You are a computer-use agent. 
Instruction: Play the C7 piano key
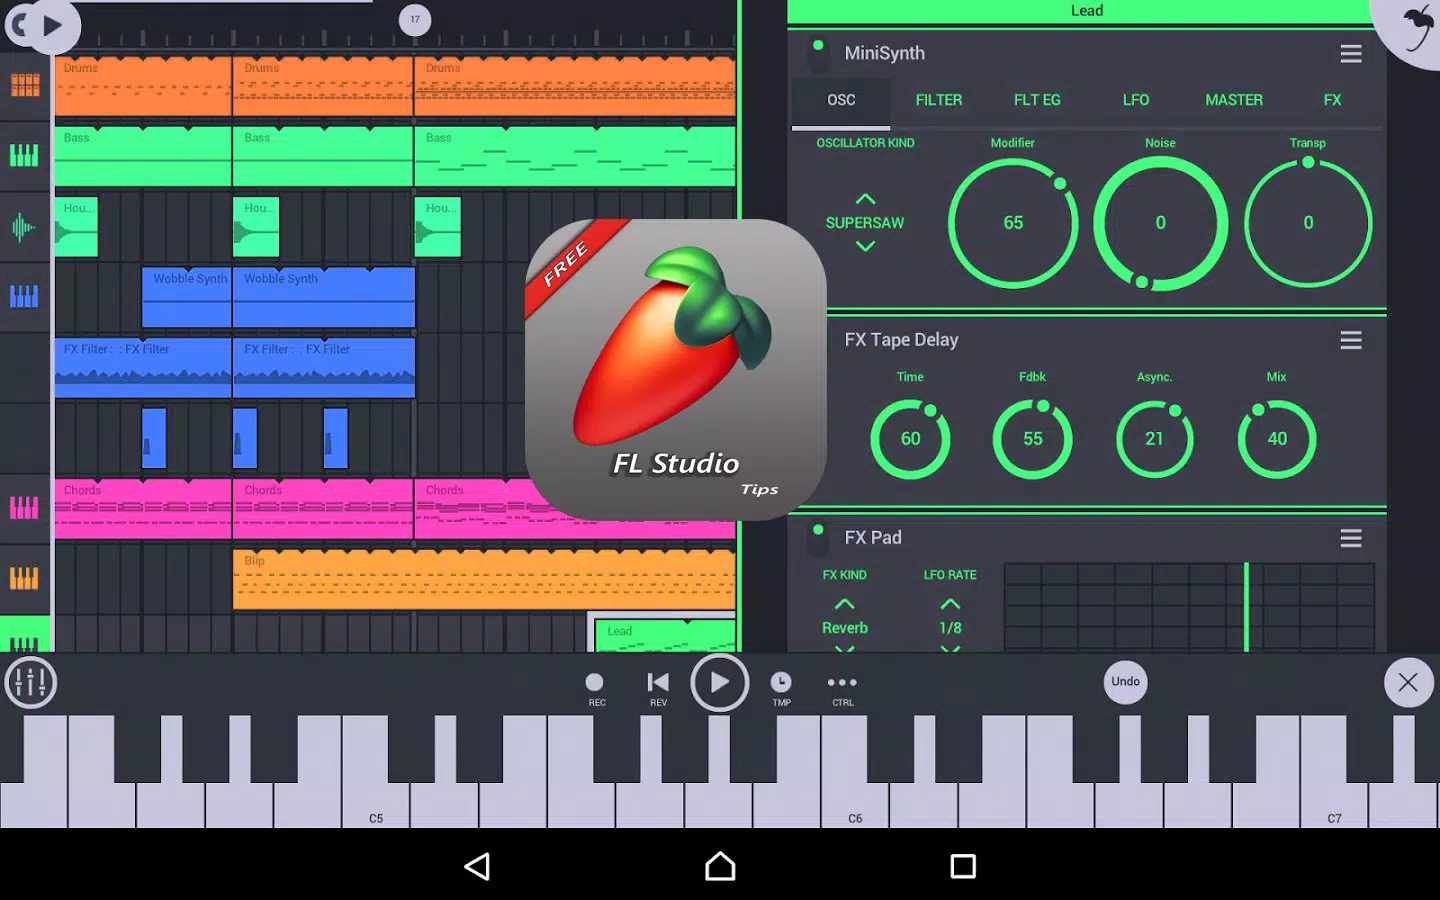(x=1334, y=771)
